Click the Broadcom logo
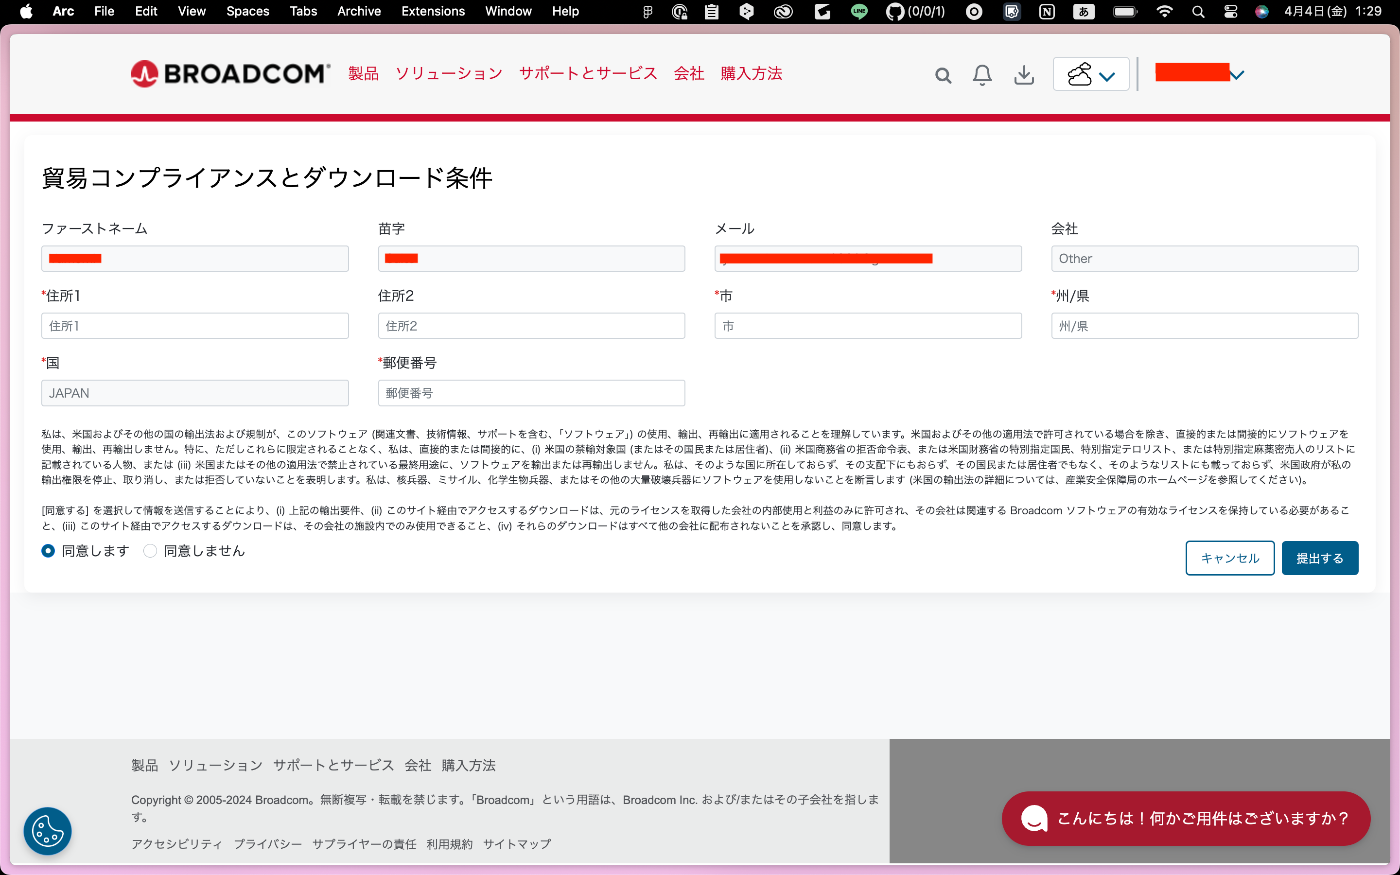This screenshot has height=875, width=1400. pyautogui.click(x=230, y=73)
